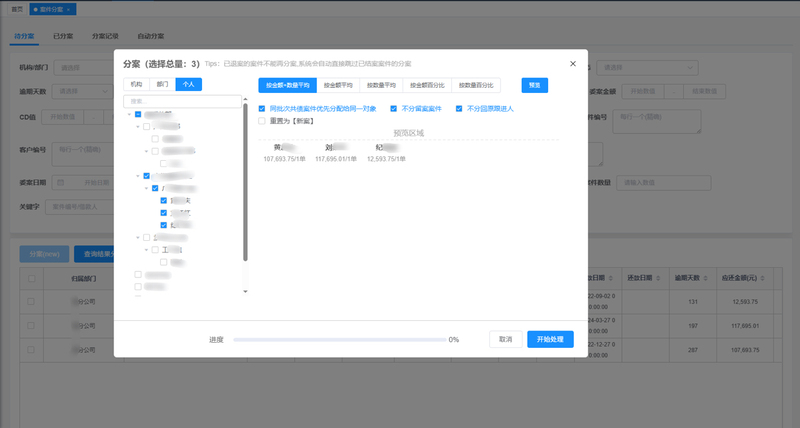Click 取消 to cancel the dialog
Image resolution: width=800 pixels, height=428 pixels.
point(506,339)
